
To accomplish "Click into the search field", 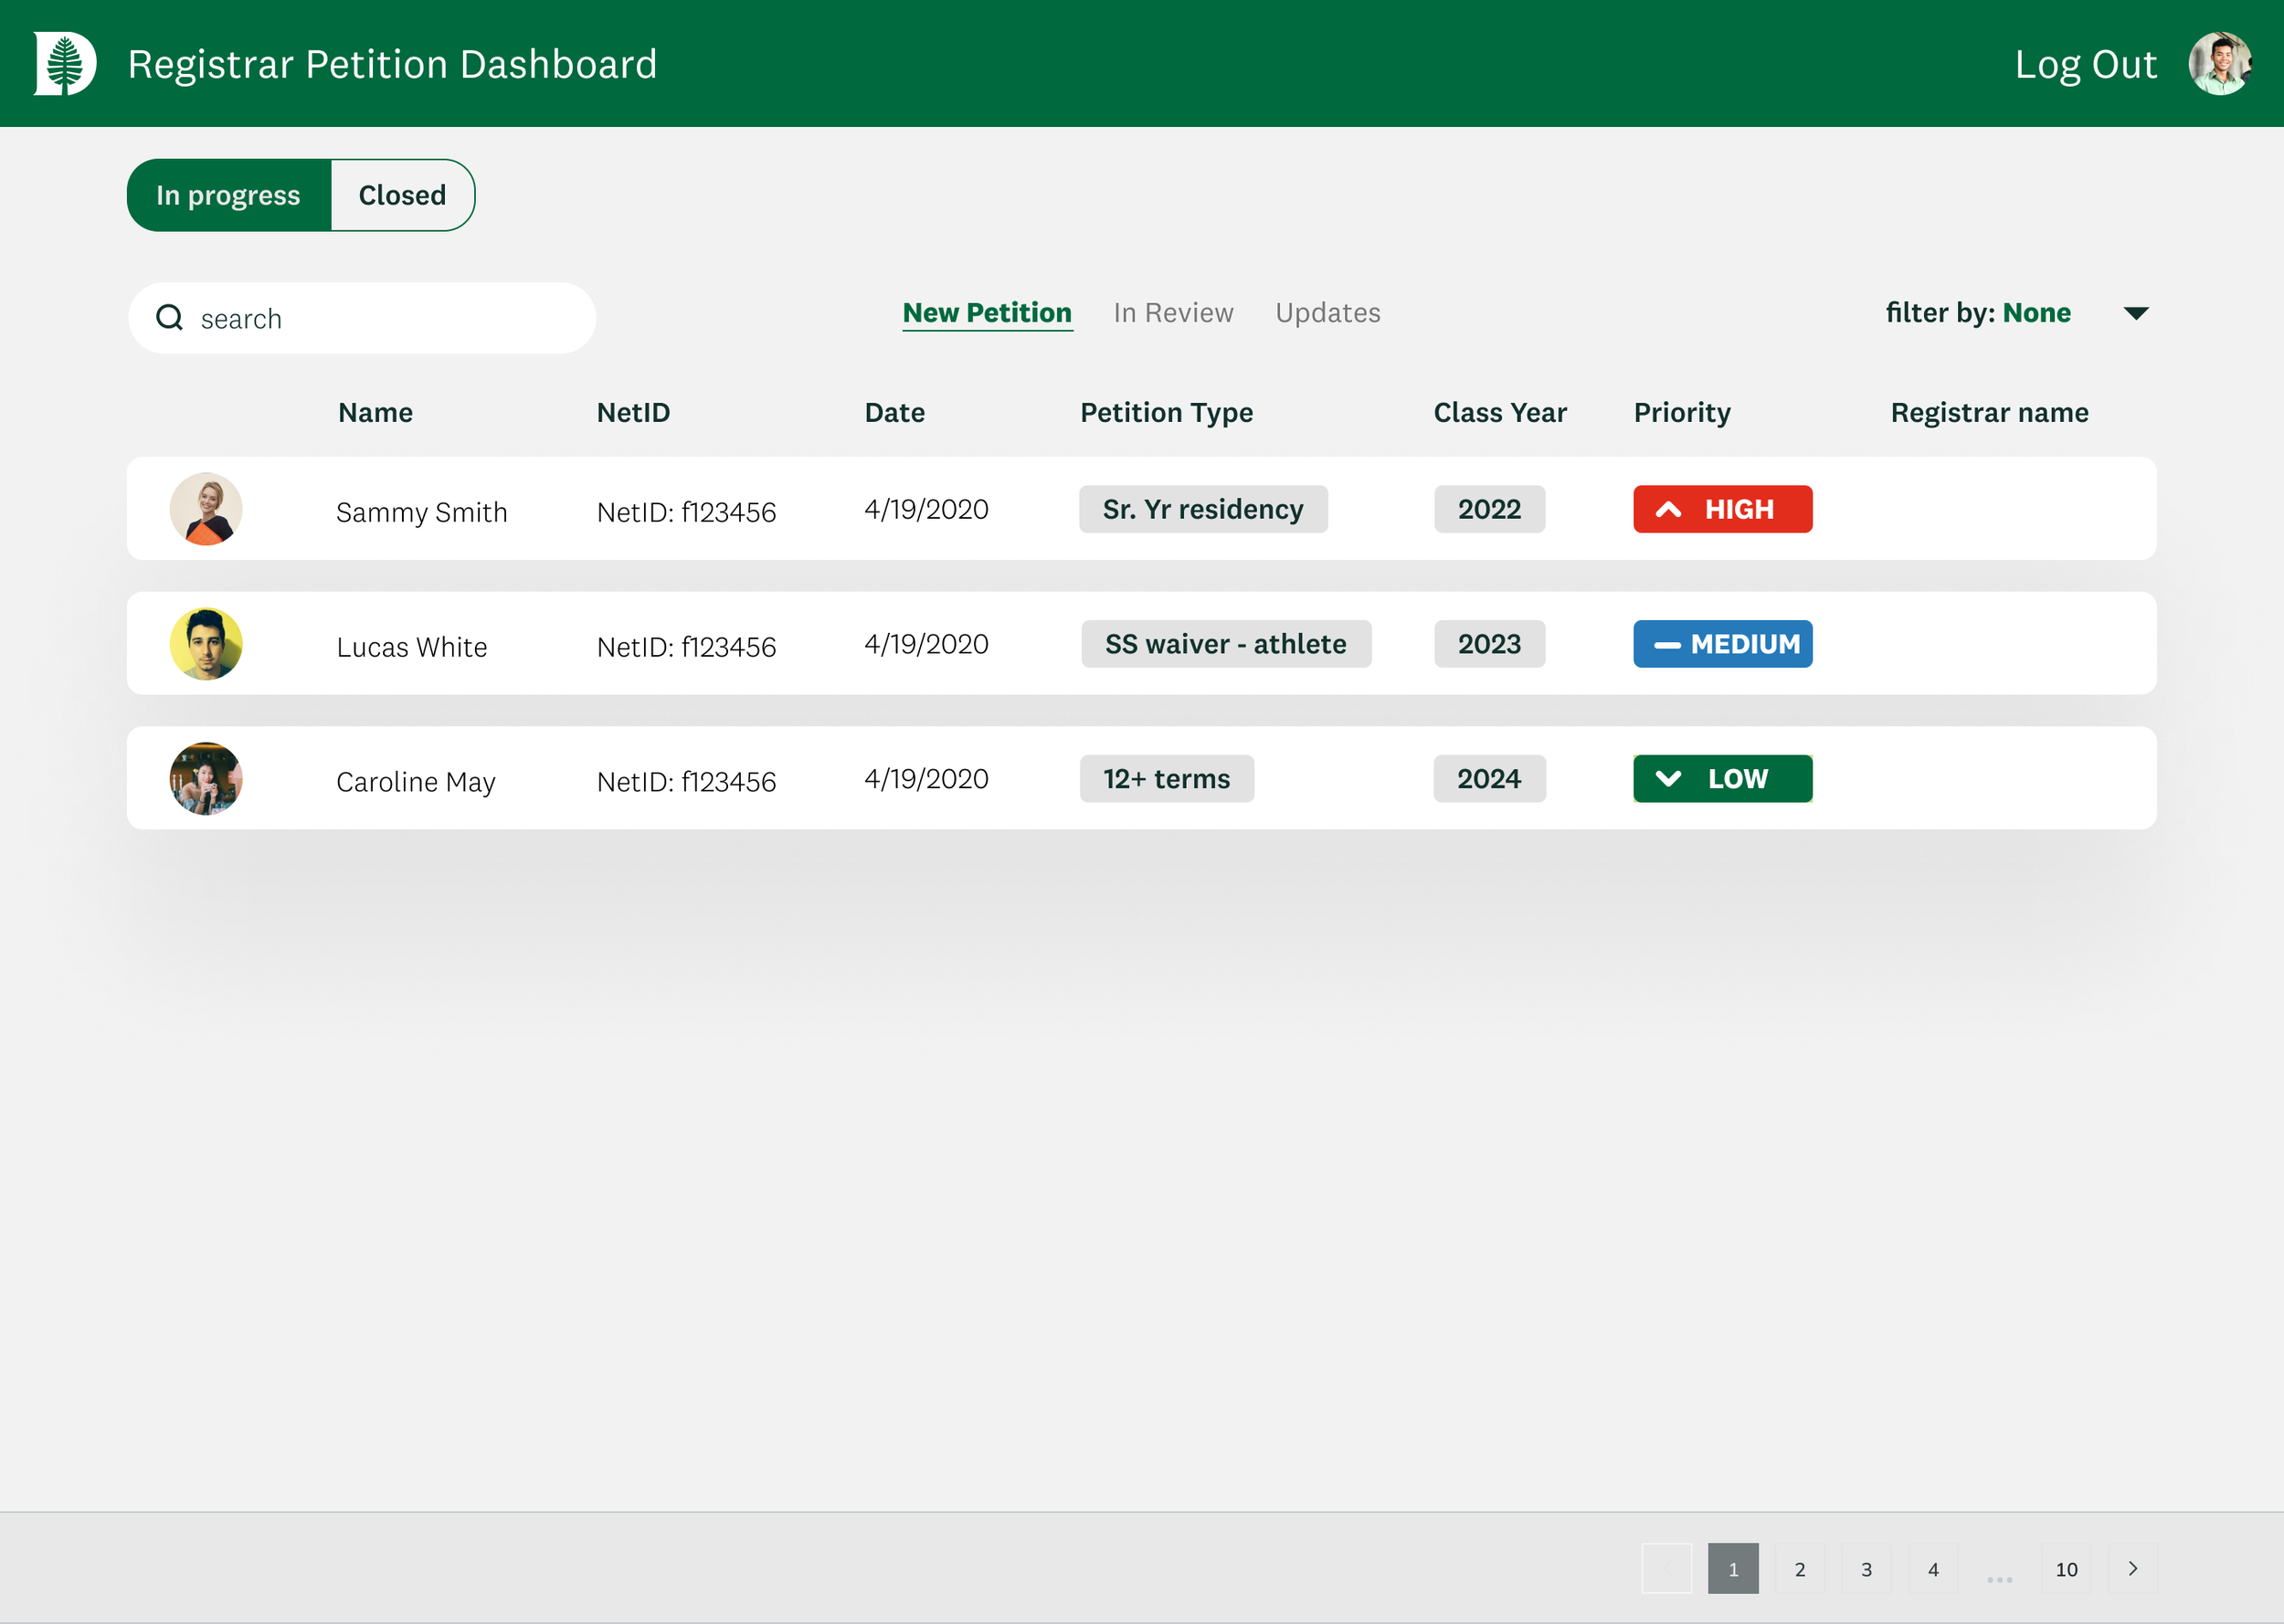I will point(380,318).
